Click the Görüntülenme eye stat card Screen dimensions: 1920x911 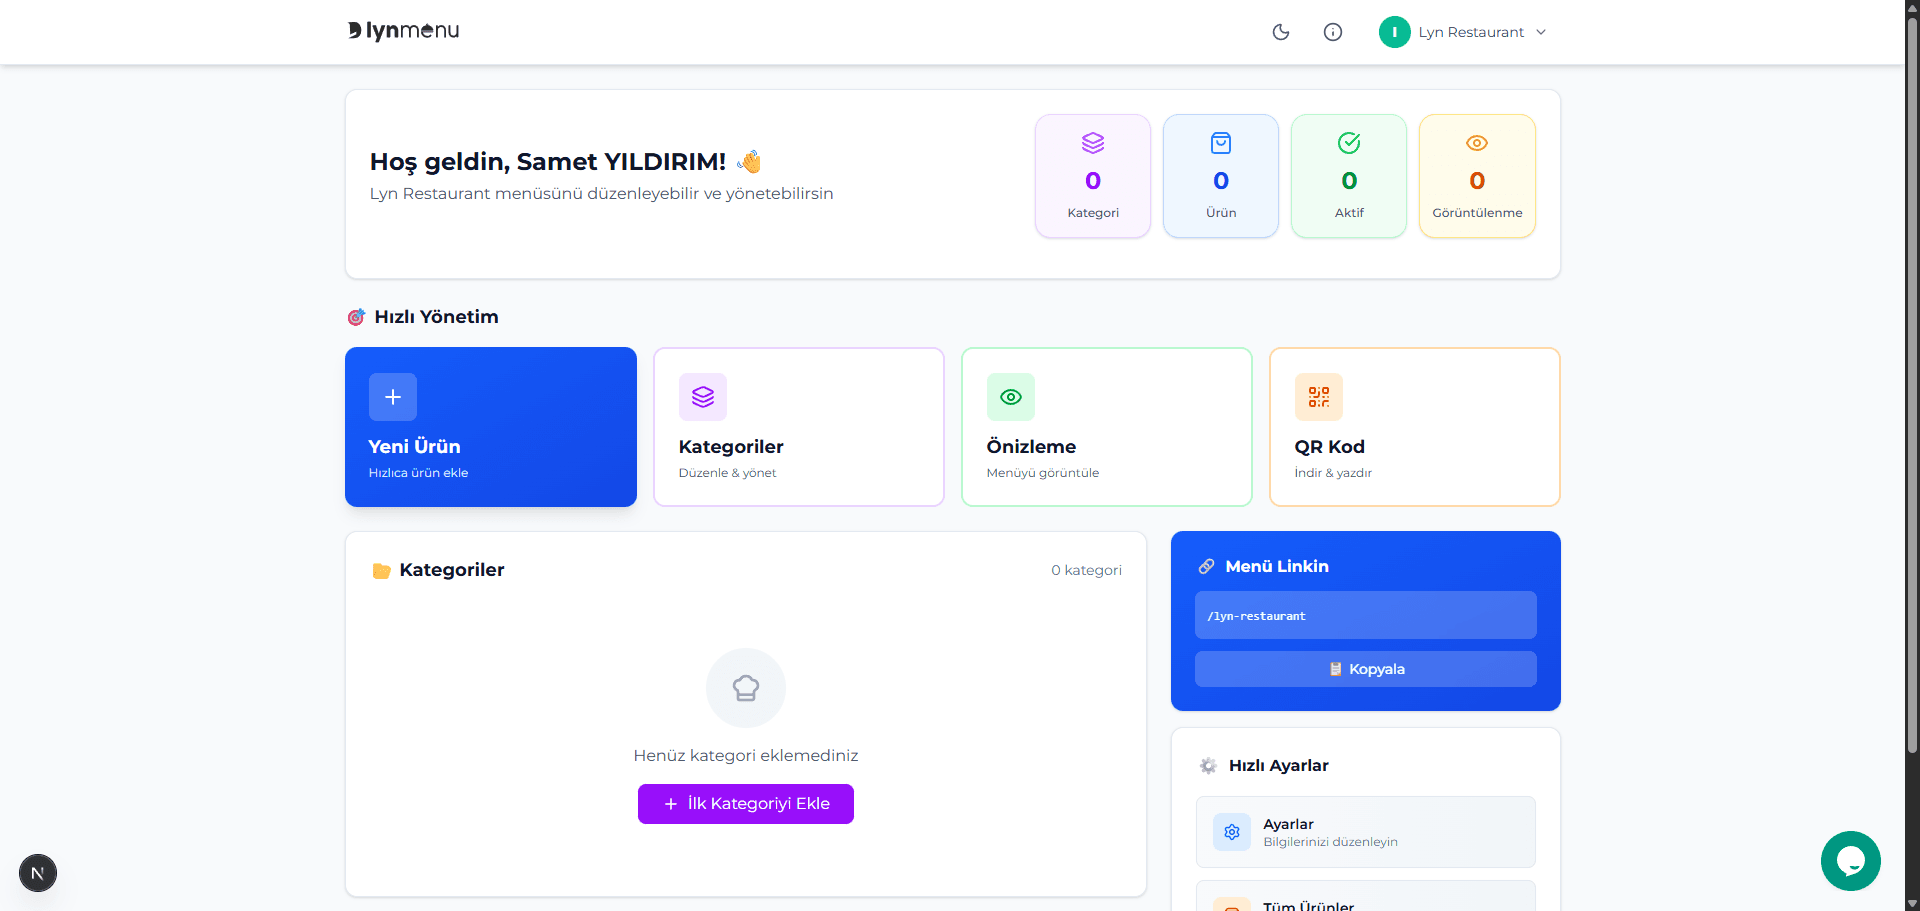tap(1476, 176)
